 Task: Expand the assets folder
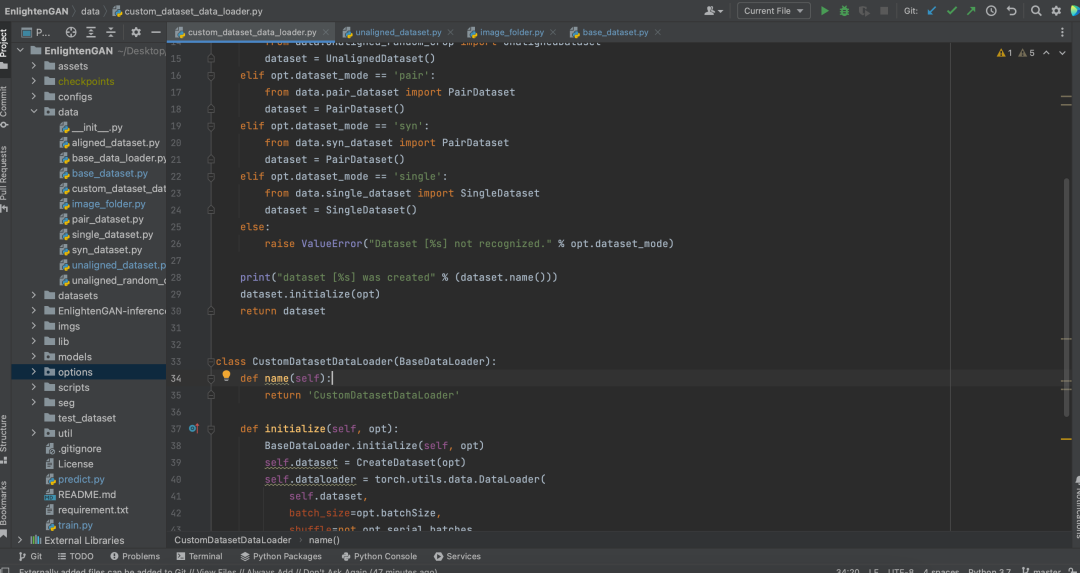click(x=34, y=66)
